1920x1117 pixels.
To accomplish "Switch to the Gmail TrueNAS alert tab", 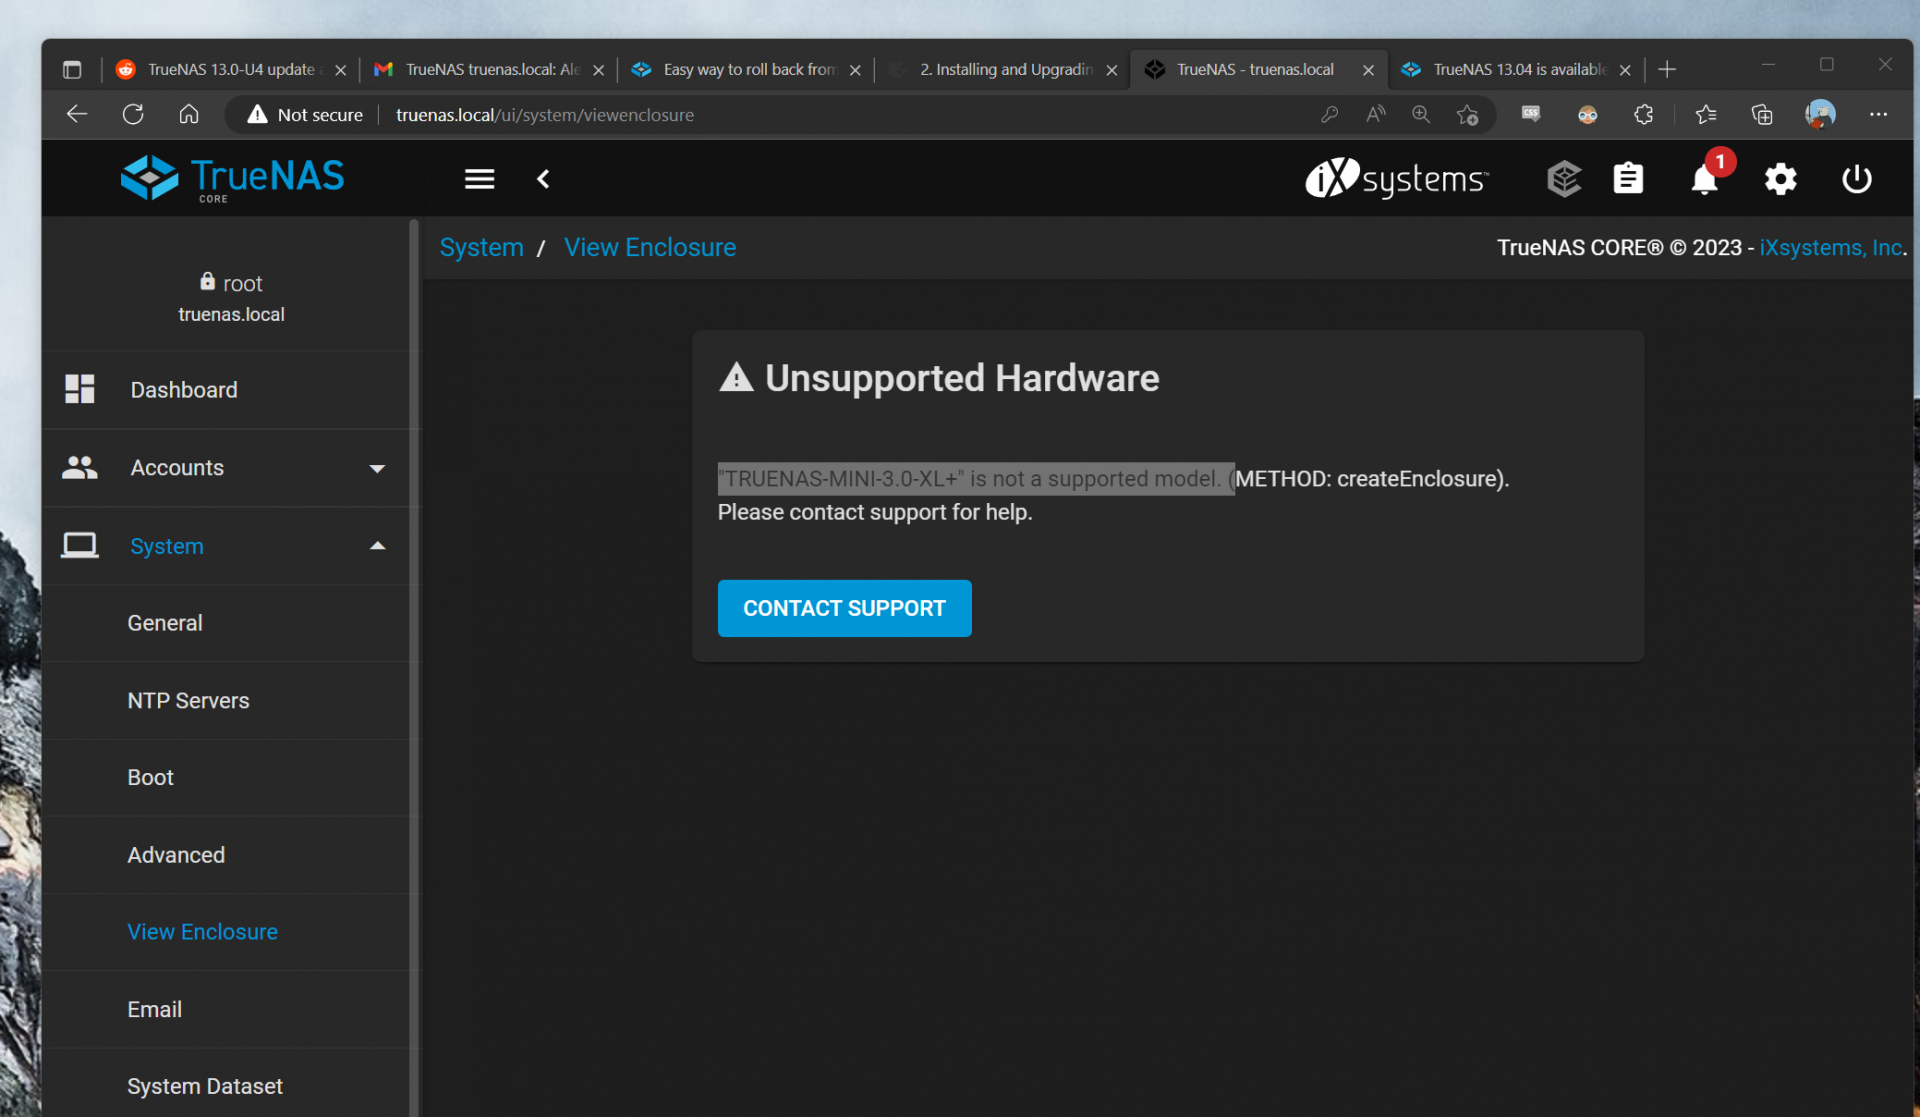I will pos(488,69).
